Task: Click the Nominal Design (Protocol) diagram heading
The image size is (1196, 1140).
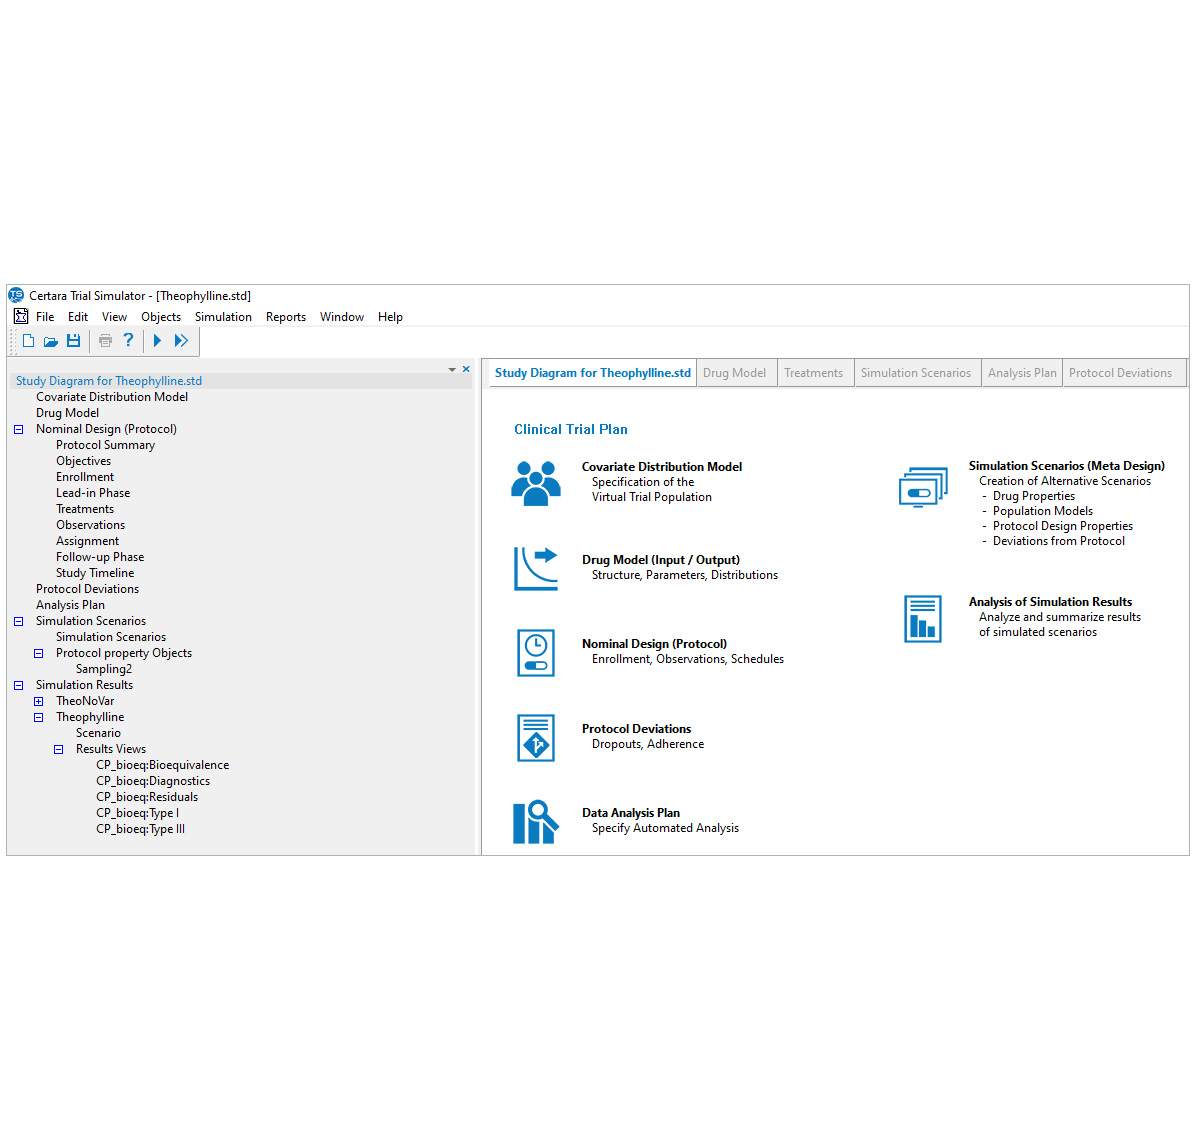Action: 654,644
